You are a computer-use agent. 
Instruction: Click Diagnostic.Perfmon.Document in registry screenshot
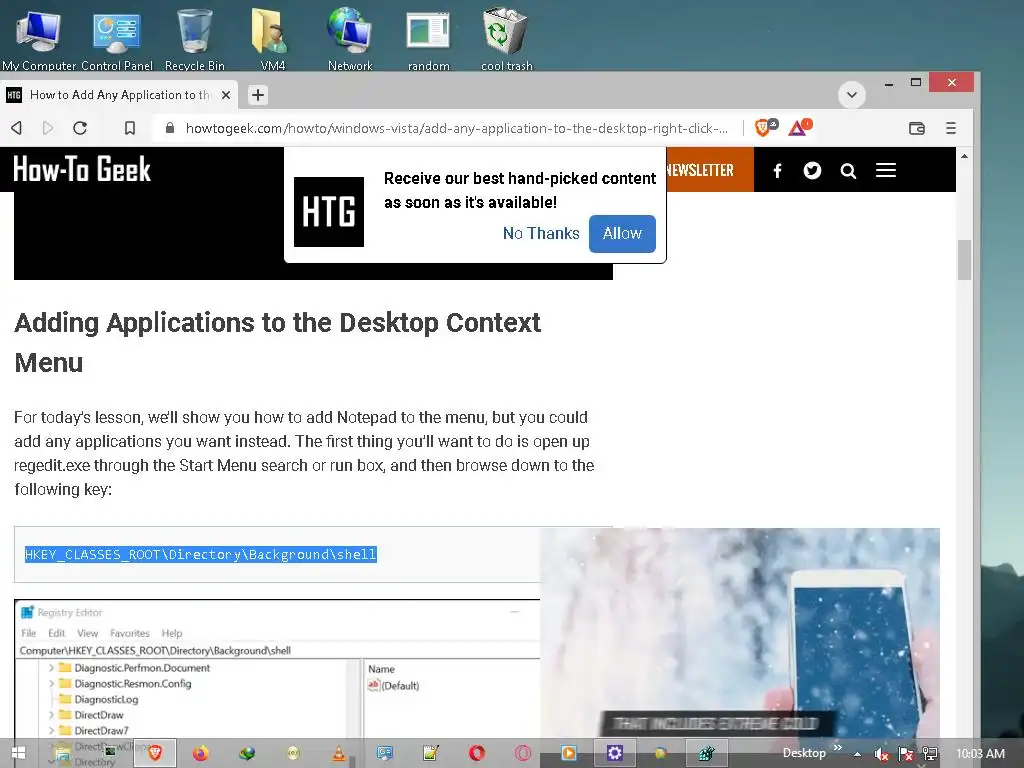tap(142, 667)
